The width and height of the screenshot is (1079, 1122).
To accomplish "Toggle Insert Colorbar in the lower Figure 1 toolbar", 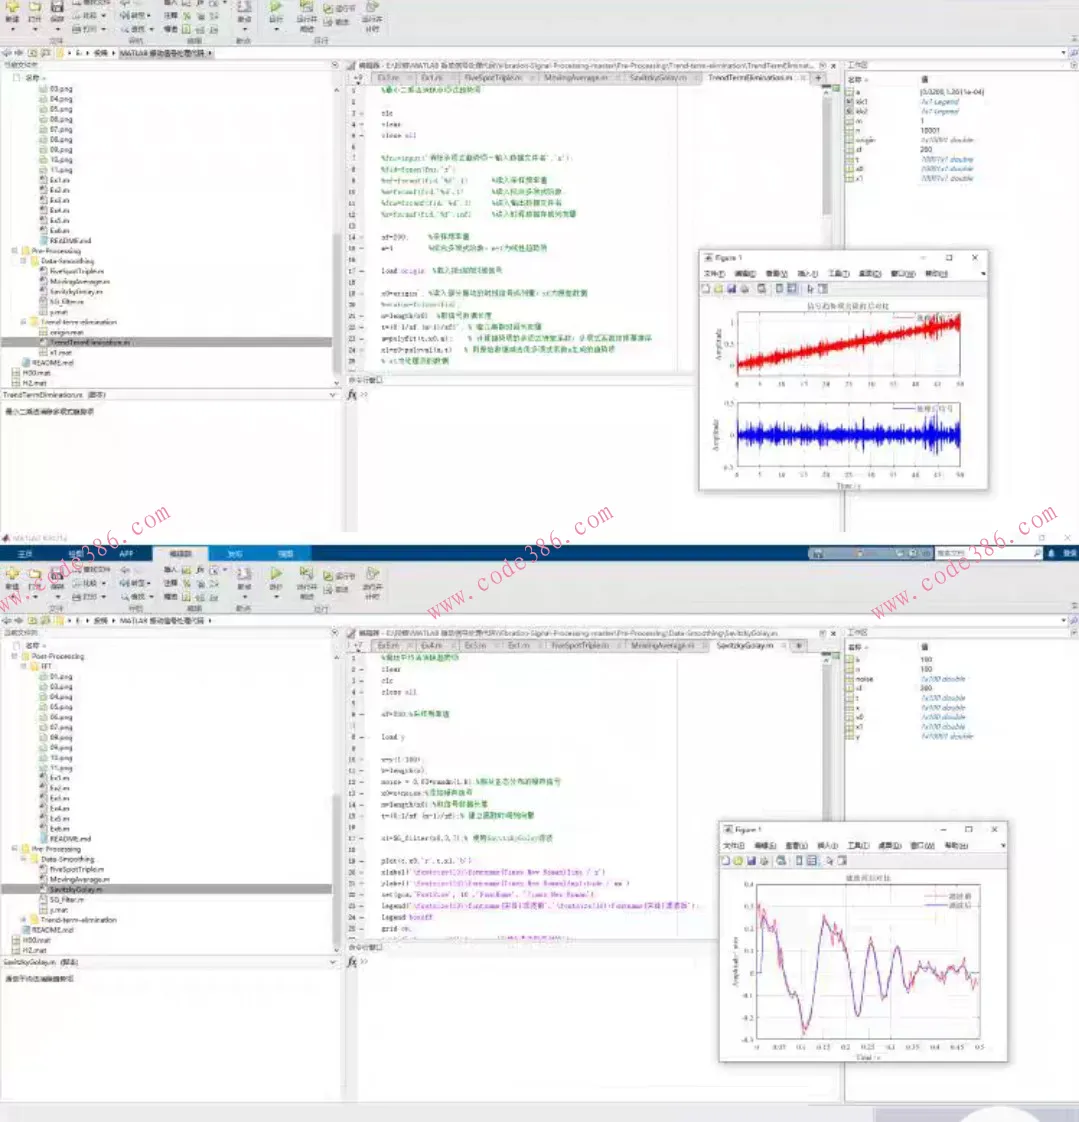I will pos(798,861).
